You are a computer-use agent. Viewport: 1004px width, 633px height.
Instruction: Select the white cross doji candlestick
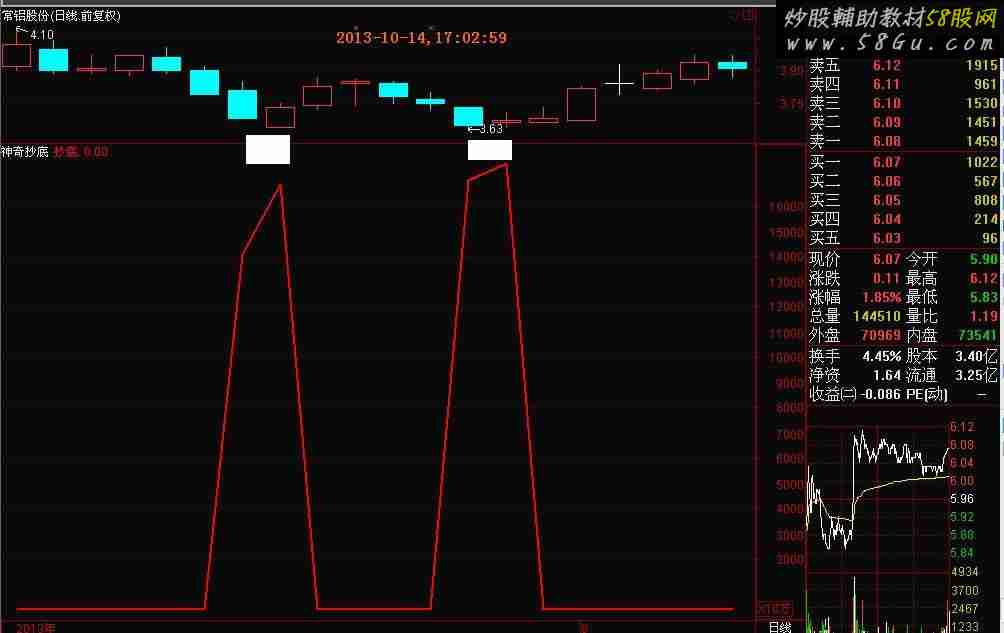pyautogui.click(x=620, y=80)
